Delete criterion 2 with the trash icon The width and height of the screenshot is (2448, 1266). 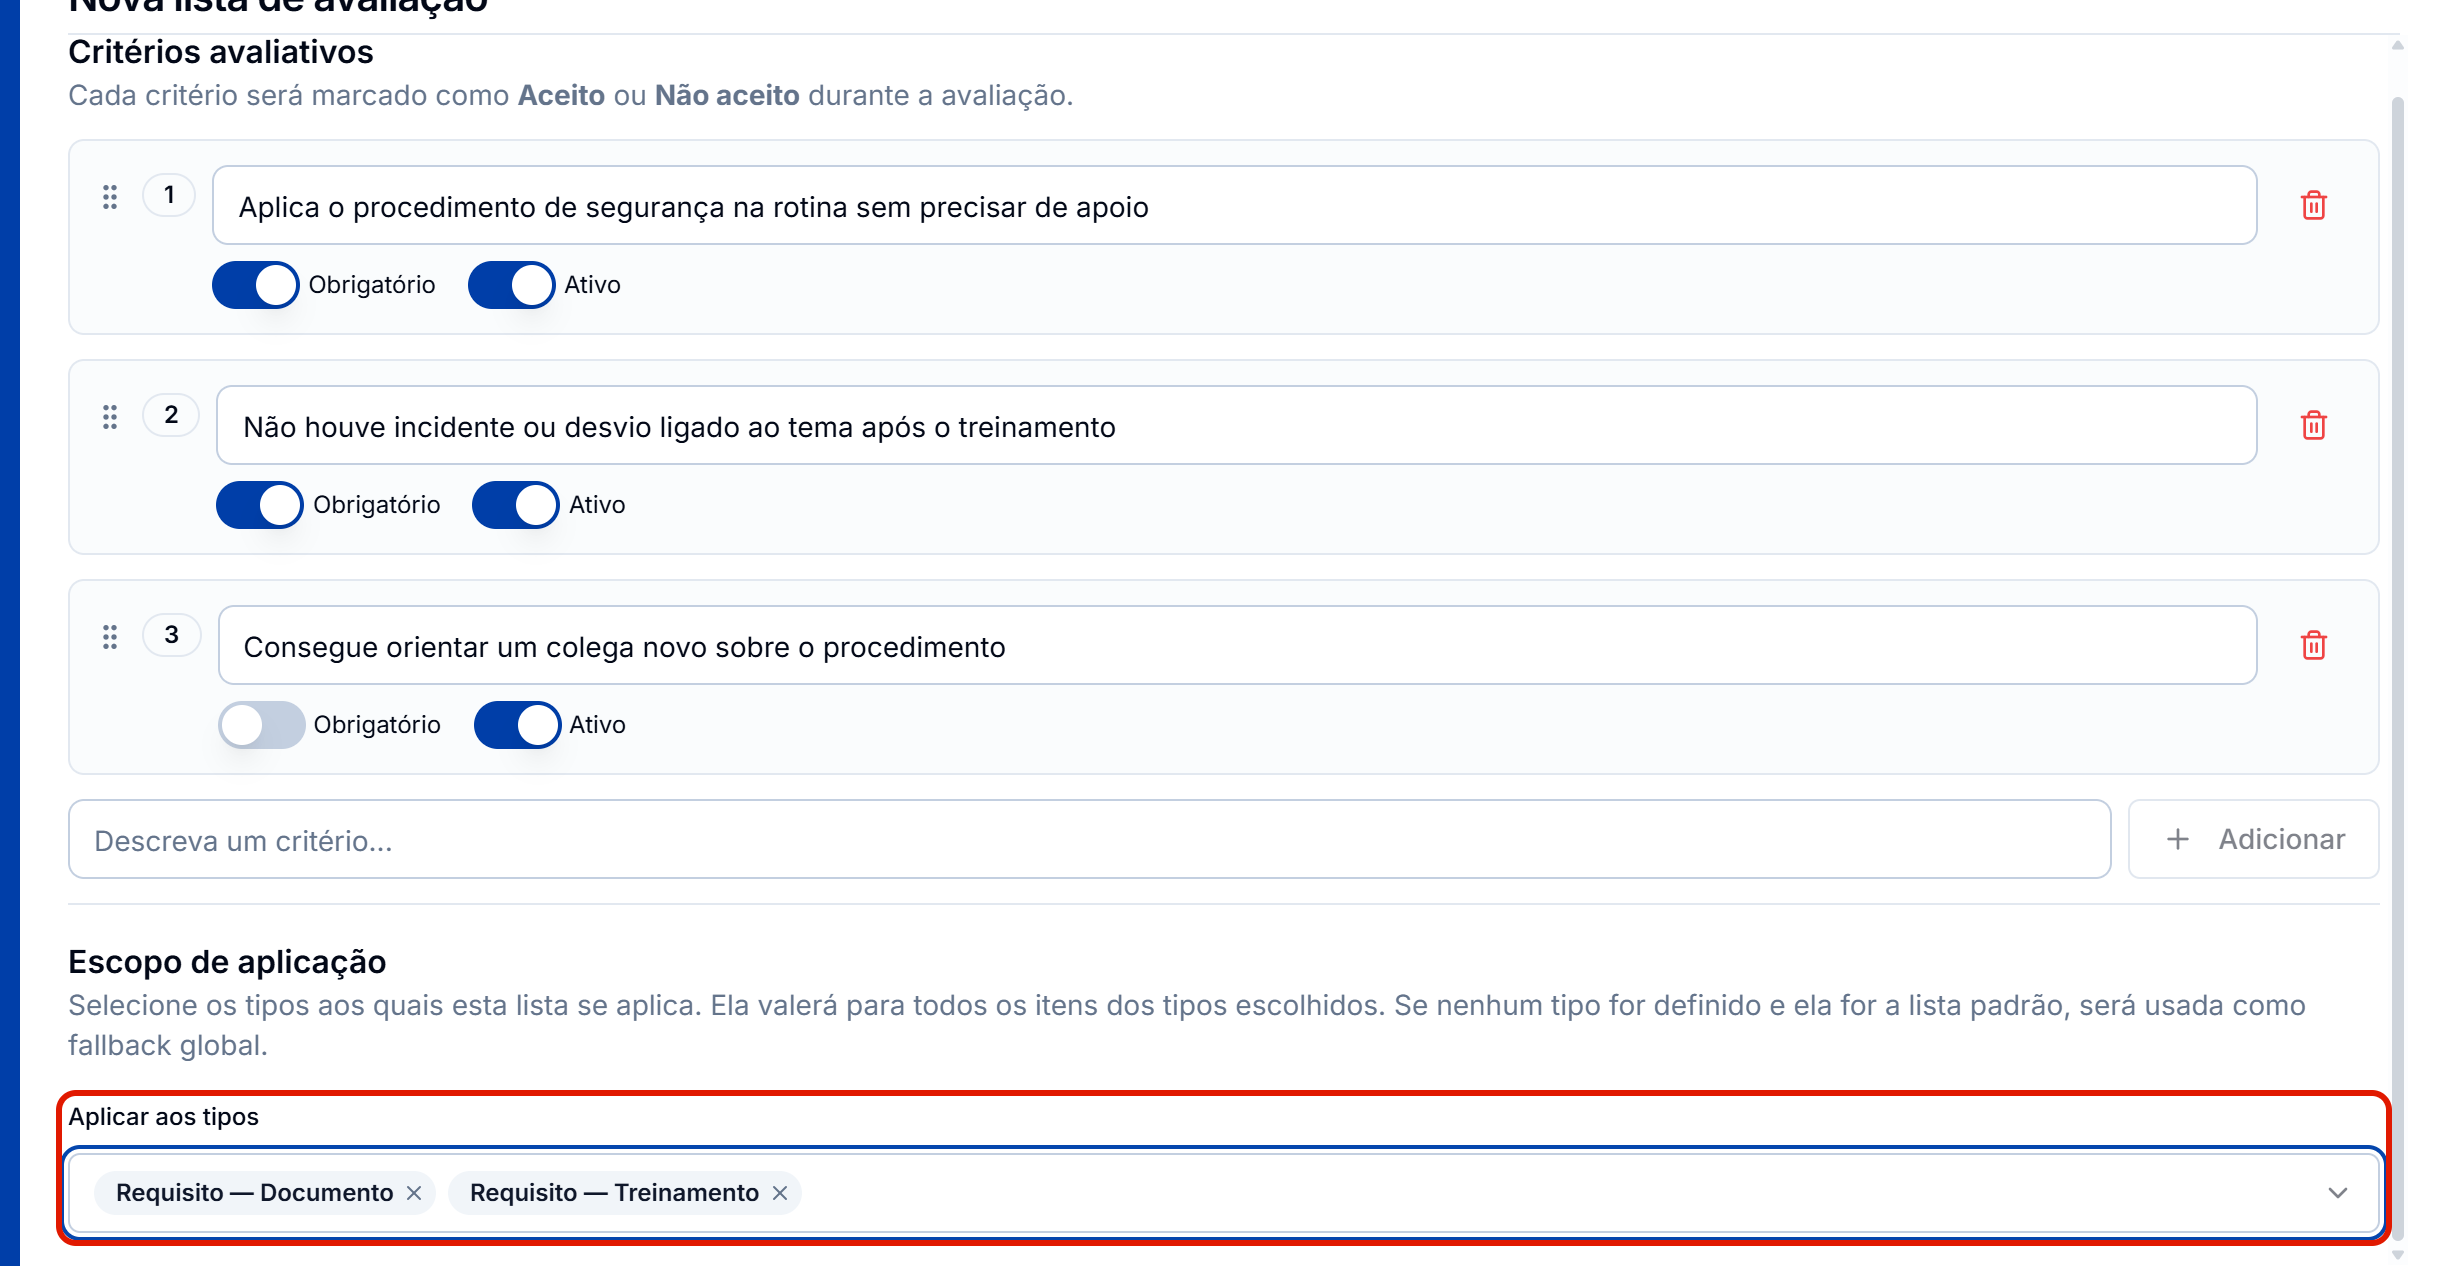click(2313, 426)
